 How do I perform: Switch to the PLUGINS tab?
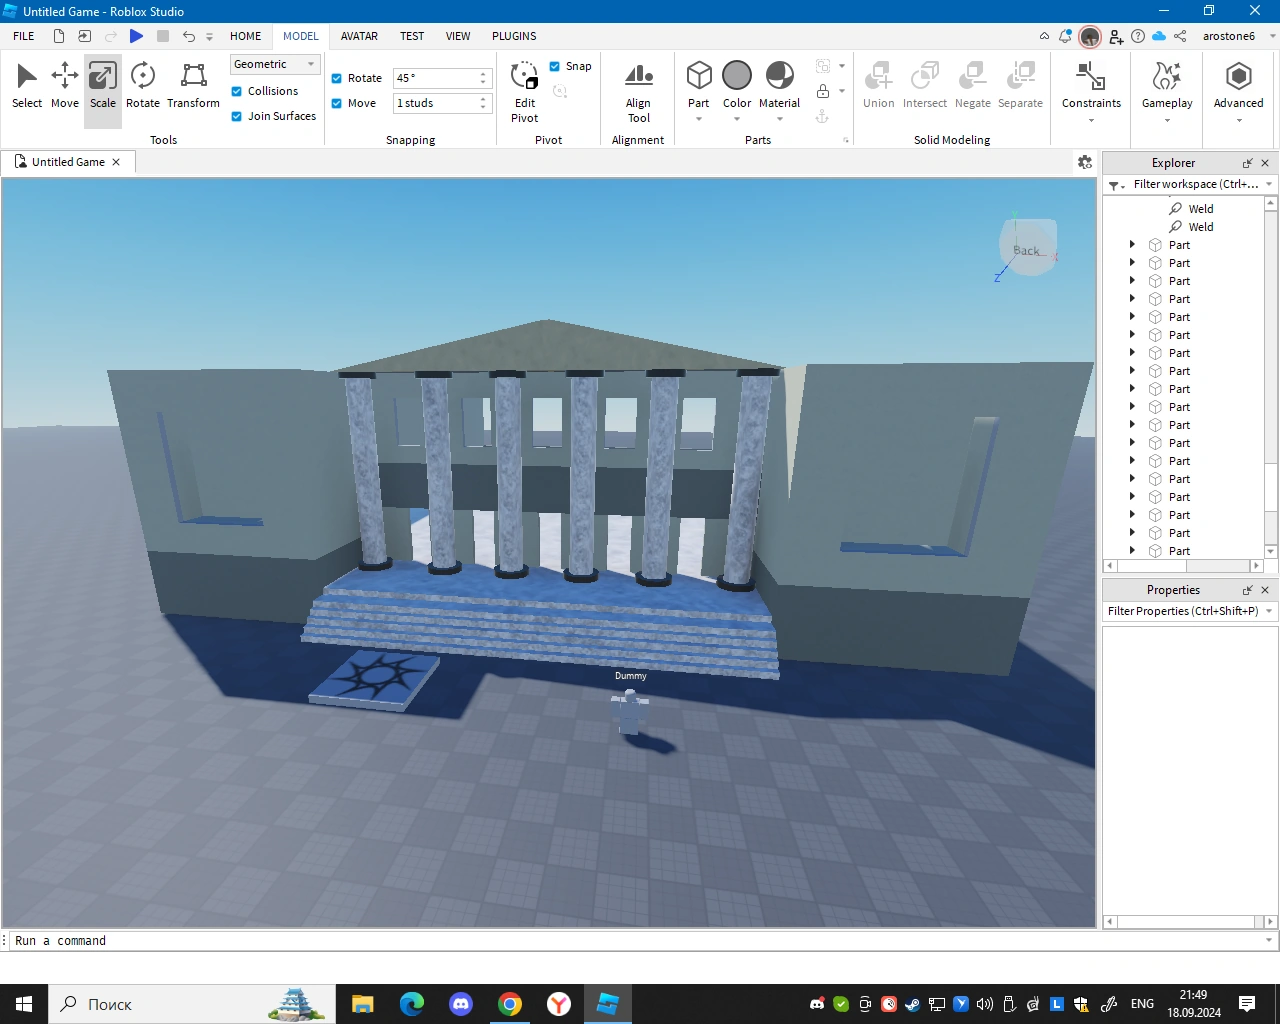pyautogui.click(x=514, y=36)
